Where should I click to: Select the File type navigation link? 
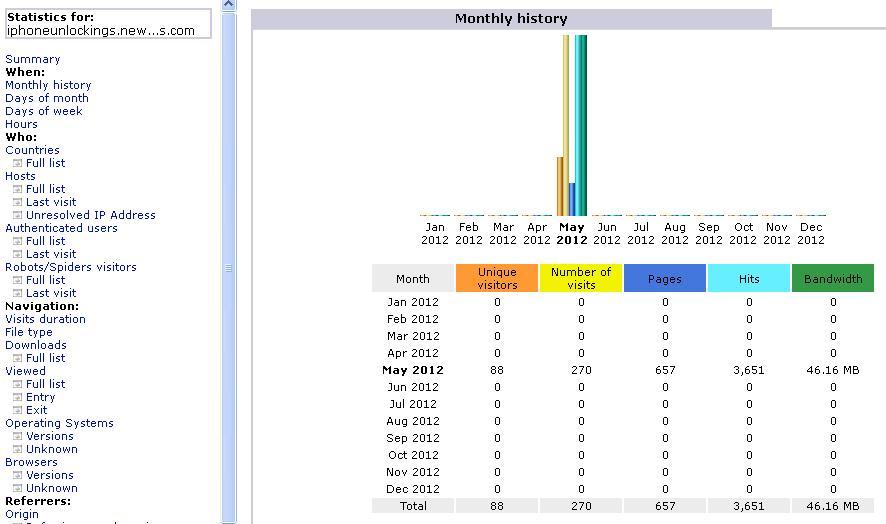point(29,332)
